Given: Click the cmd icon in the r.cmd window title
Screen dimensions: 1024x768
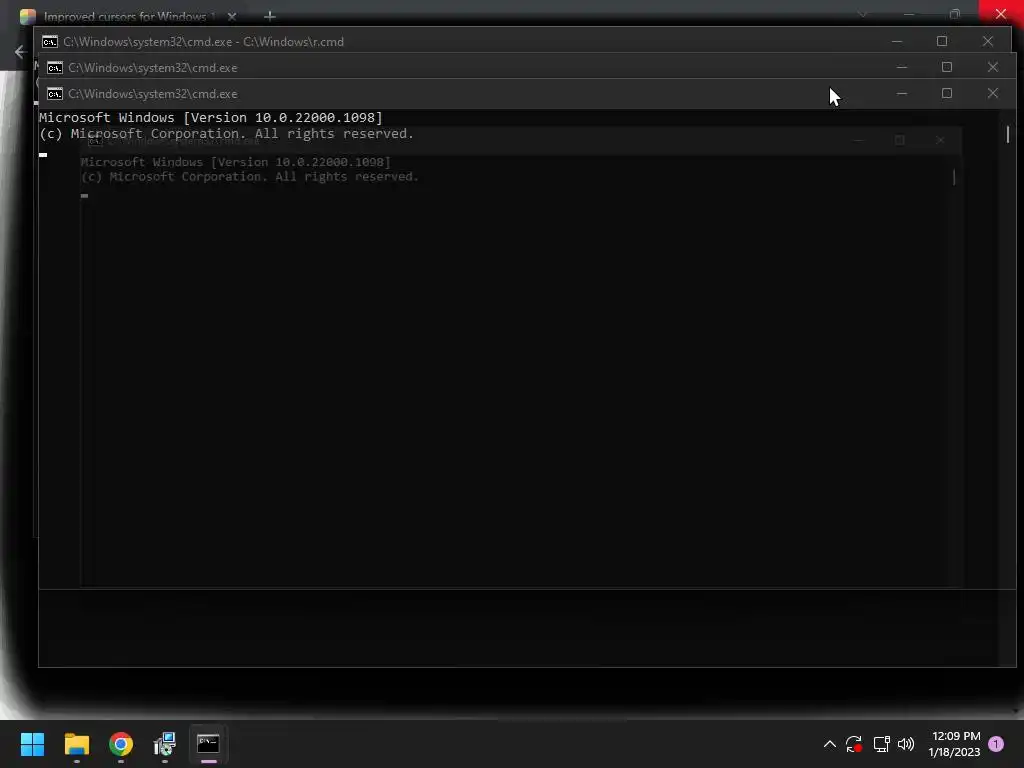Looking at the screenshot, I should tap(50, 42).
